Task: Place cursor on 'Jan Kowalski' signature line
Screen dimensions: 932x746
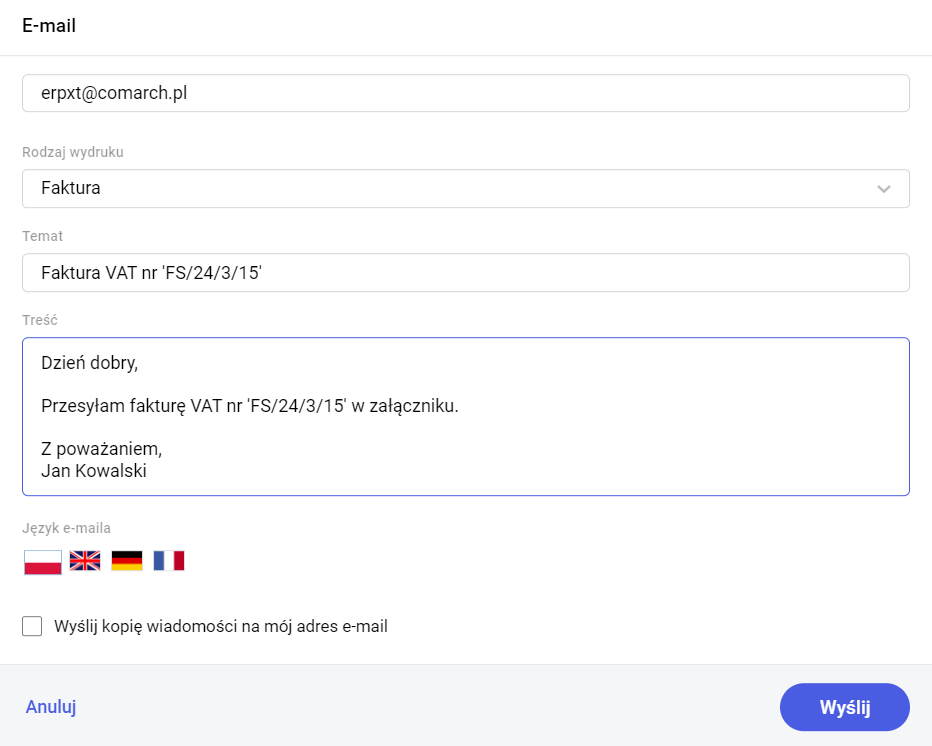Action: point(94,471)
